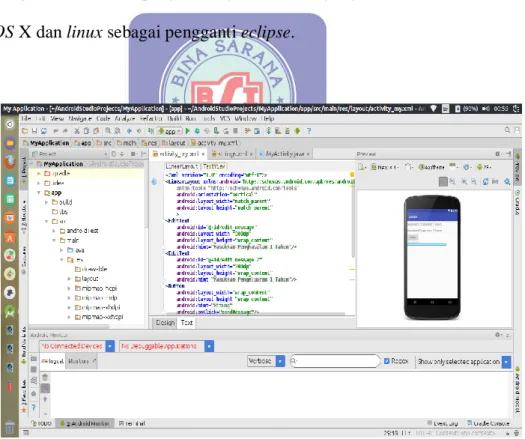The width and height of the screenshot is (525, 439).
Task: Toggle the scroll-to-end button in logcat
Action: coord(45,389)
